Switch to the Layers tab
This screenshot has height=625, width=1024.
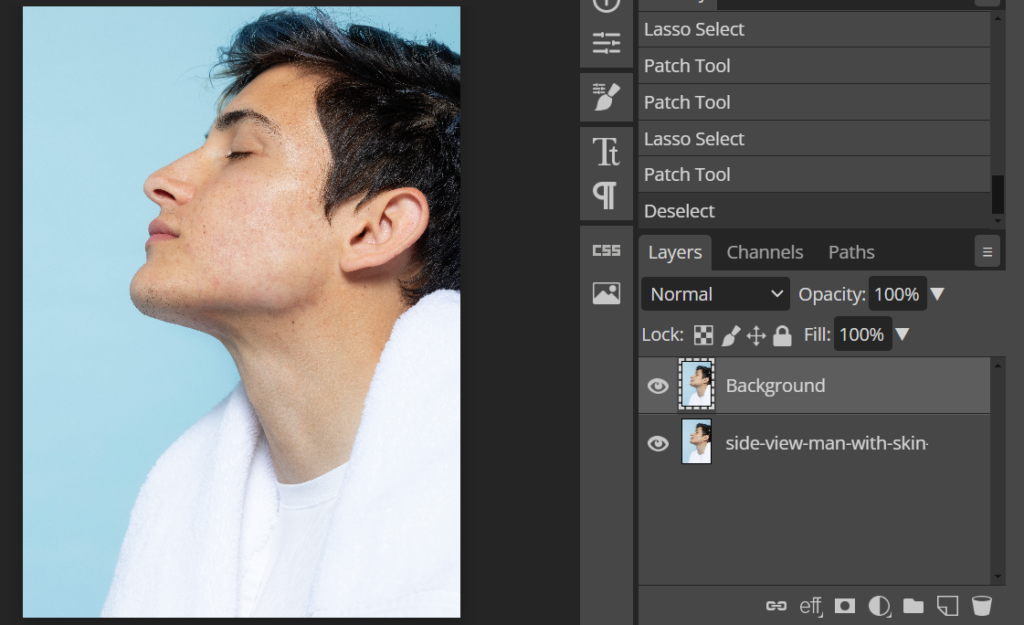point(675,252)
